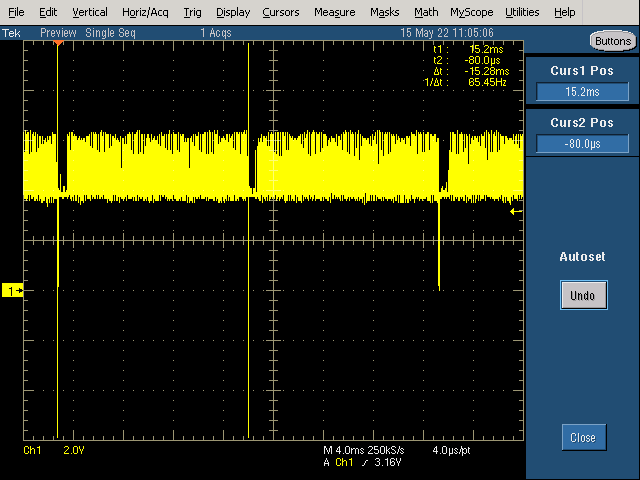The height and width of the screenshot is (480, 640).
Task: Open the File menu
Action: pos(16,12)
